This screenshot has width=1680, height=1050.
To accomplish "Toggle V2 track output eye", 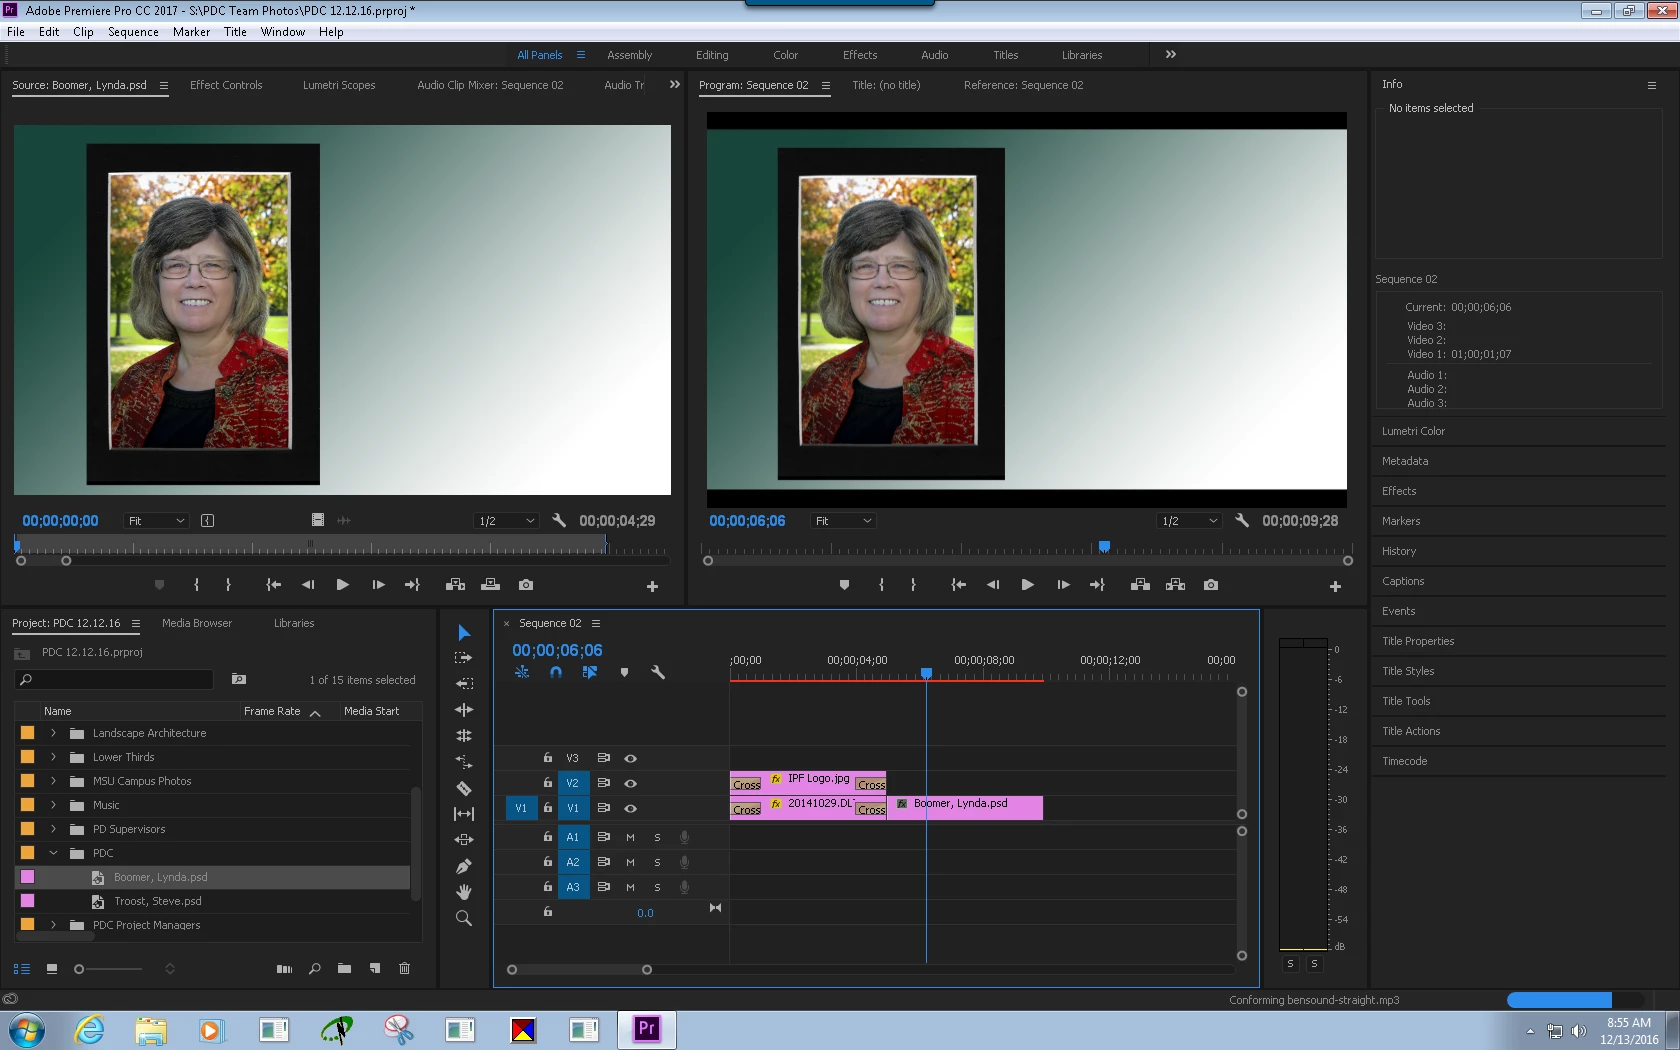I will coord(631,783).
